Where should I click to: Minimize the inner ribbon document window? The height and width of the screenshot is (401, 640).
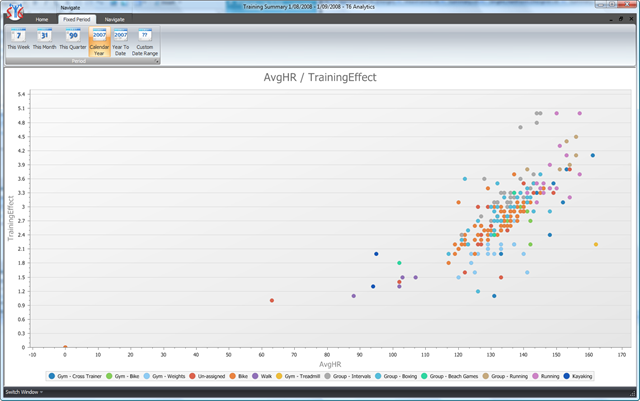[x=611, y=19]
